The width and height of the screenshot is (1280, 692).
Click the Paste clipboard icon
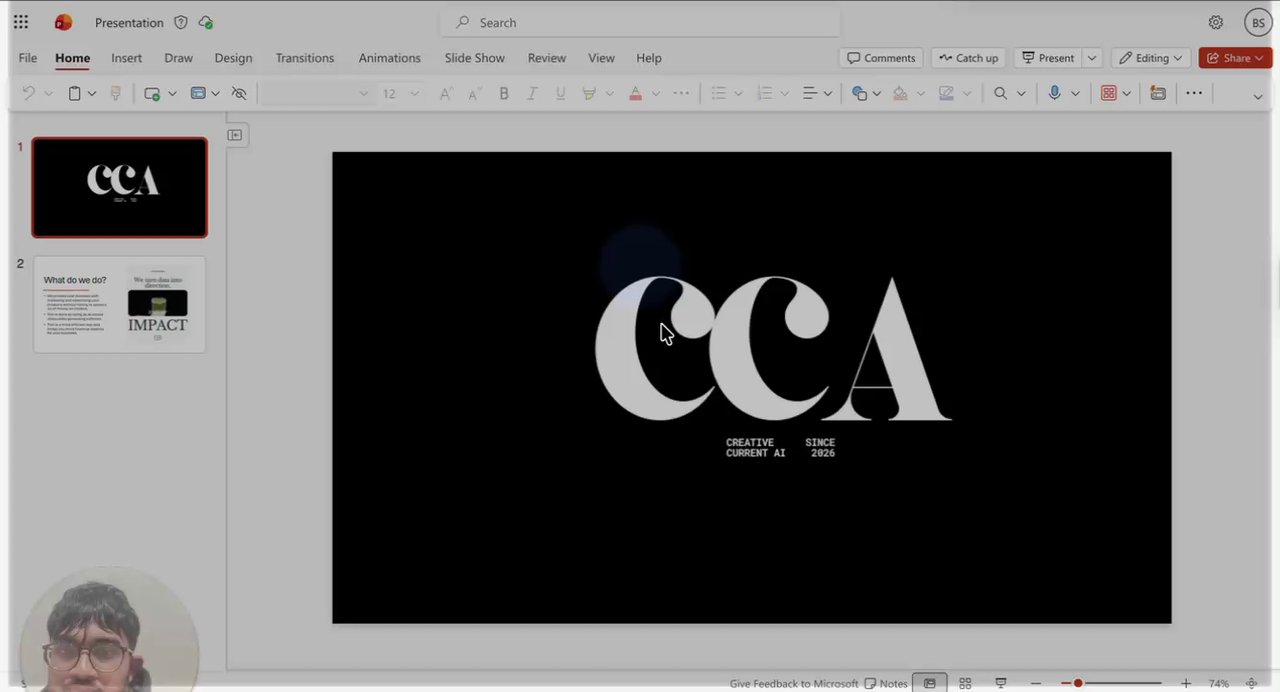tap(74, 93)
